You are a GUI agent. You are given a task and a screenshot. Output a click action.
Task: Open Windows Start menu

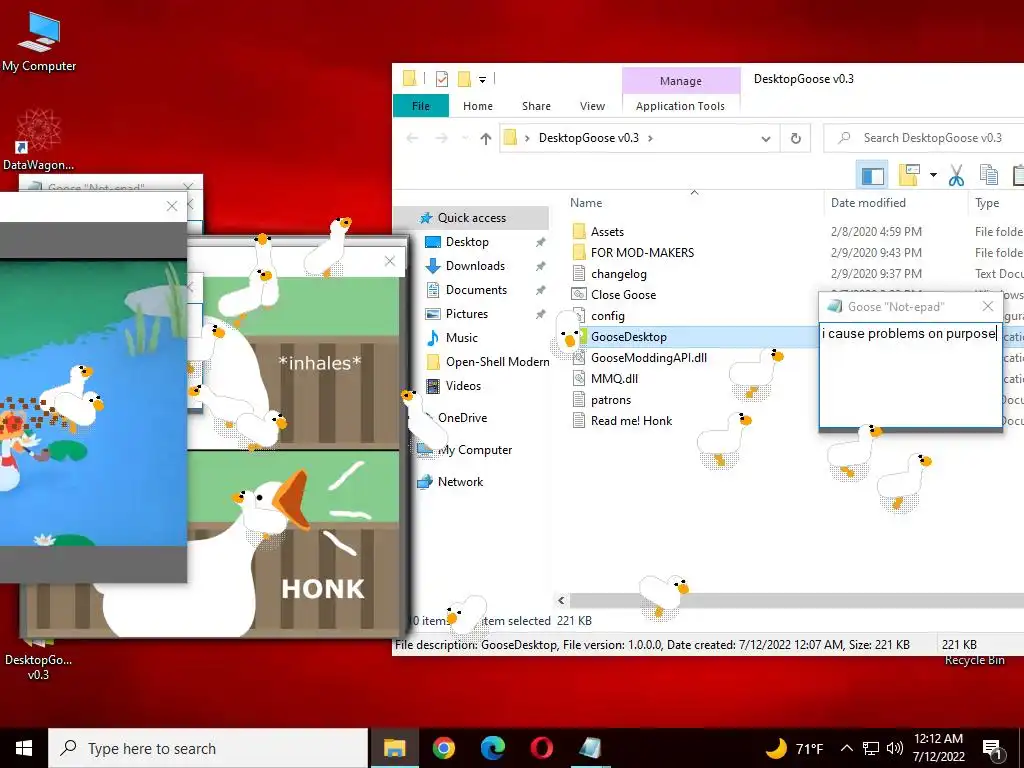pos(24,748)
